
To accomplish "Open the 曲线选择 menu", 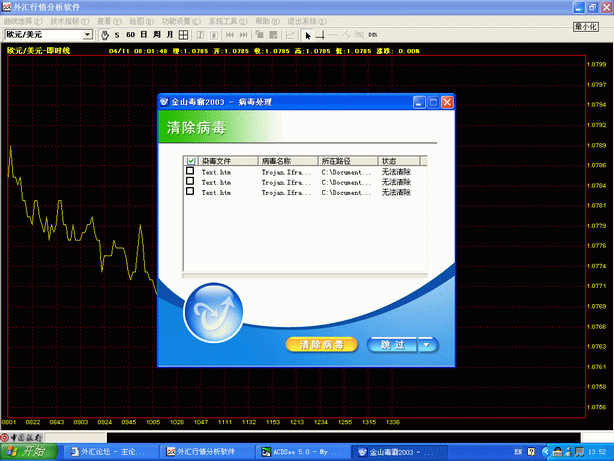I will pos(23,21).
